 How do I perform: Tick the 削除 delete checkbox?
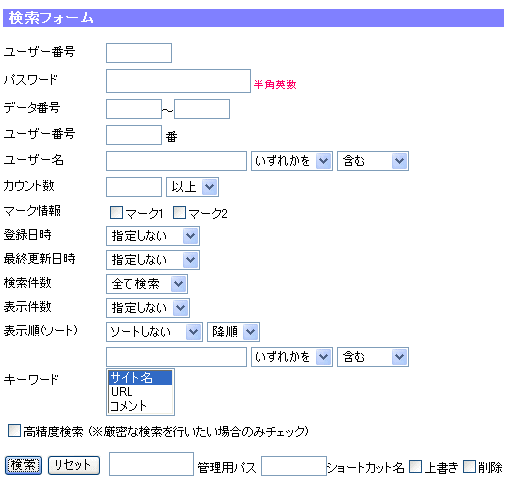point(469,466)
